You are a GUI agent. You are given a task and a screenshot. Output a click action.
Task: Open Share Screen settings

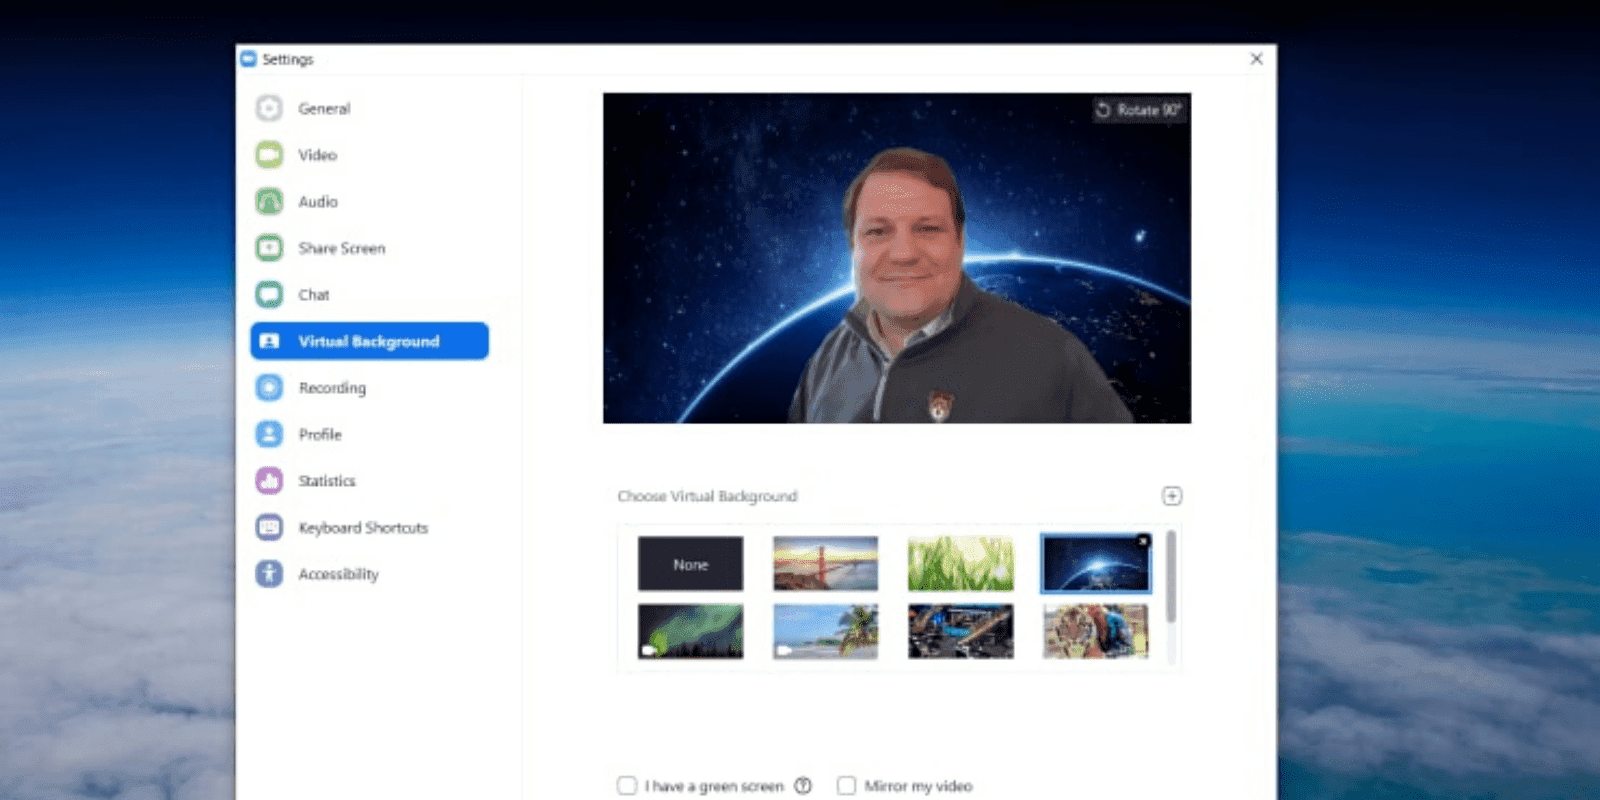pos(341,248)
